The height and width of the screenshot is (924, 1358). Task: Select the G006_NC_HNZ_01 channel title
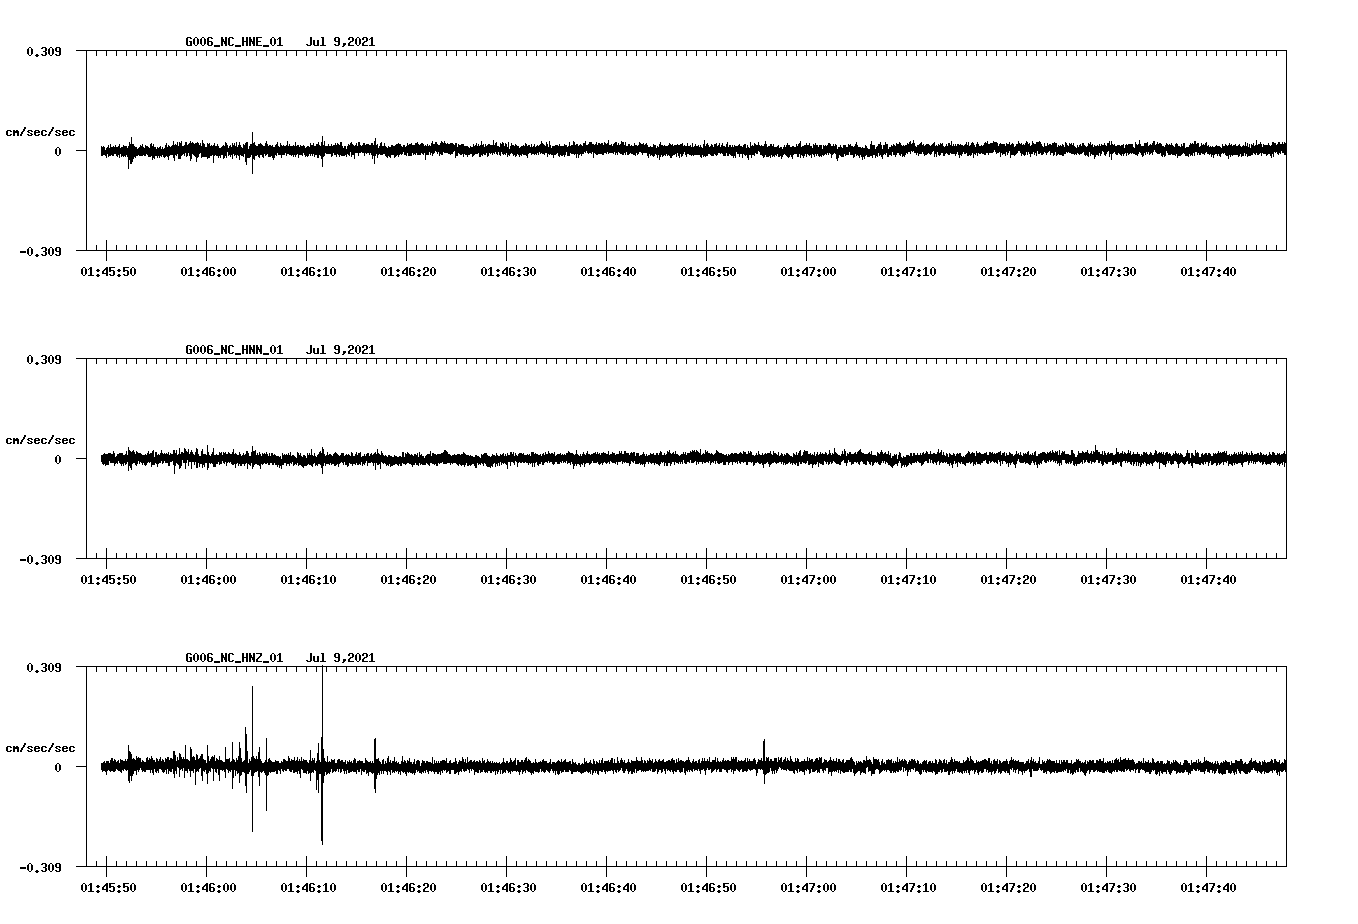232,657
